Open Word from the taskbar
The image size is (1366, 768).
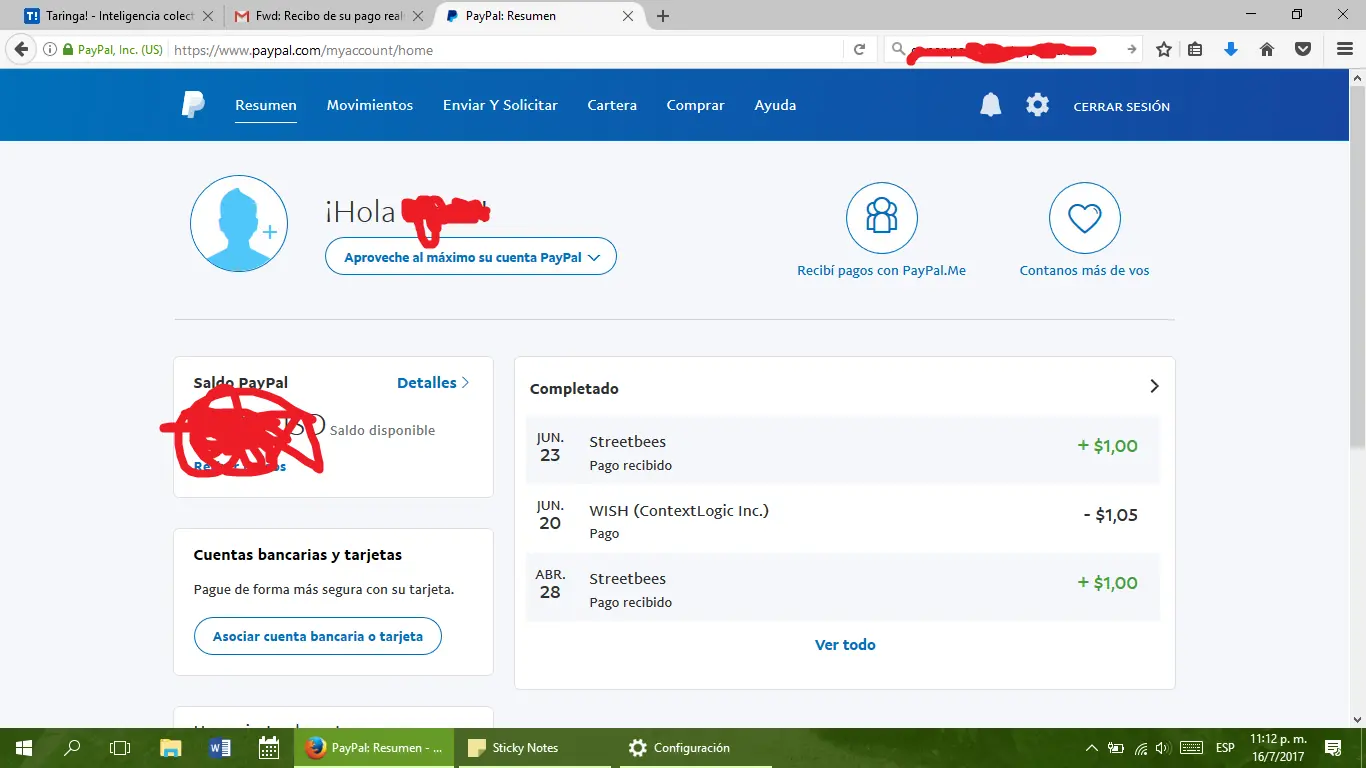(x=220, y=748)
